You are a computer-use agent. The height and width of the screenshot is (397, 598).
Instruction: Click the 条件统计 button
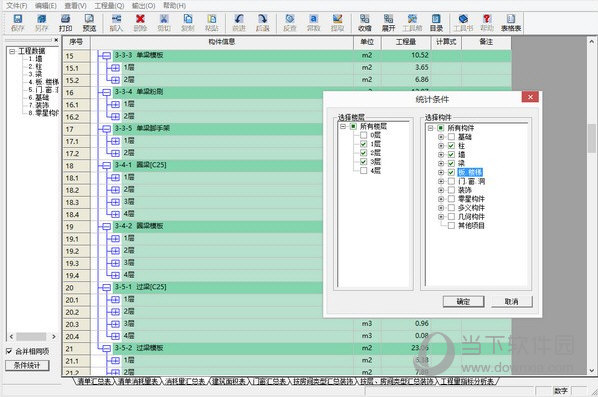click(x=27, y=365)
